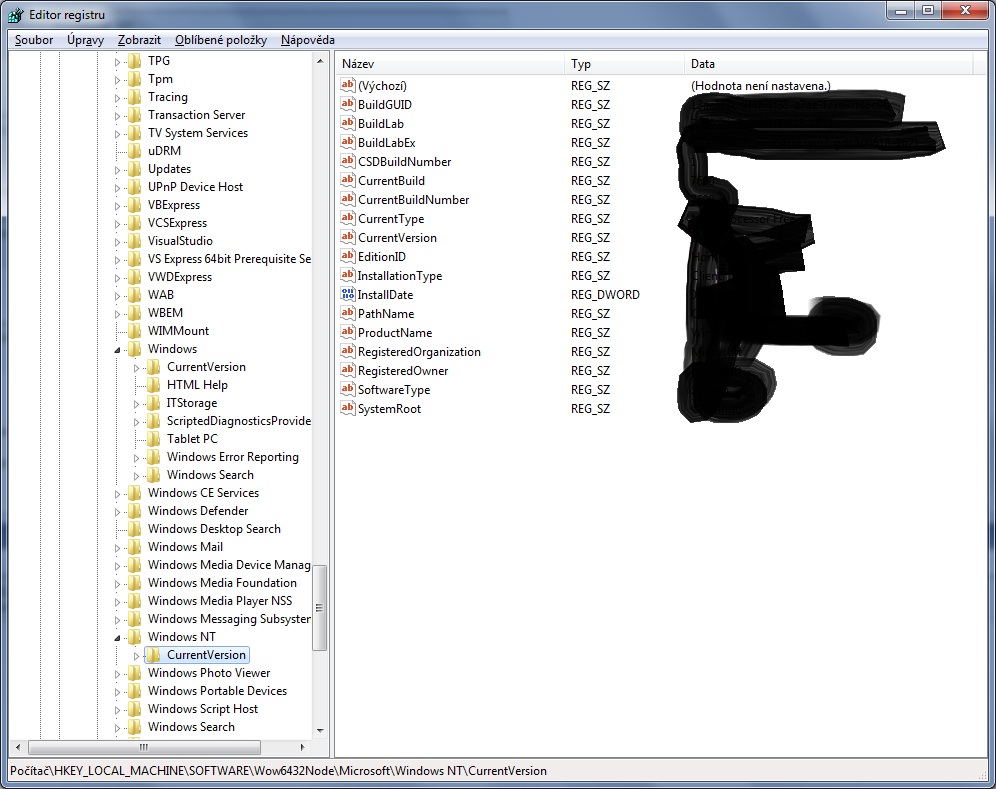The image size is (996, 789).
Task: Click the Windows Defender folder icon
Action: (x=135, y=511)
